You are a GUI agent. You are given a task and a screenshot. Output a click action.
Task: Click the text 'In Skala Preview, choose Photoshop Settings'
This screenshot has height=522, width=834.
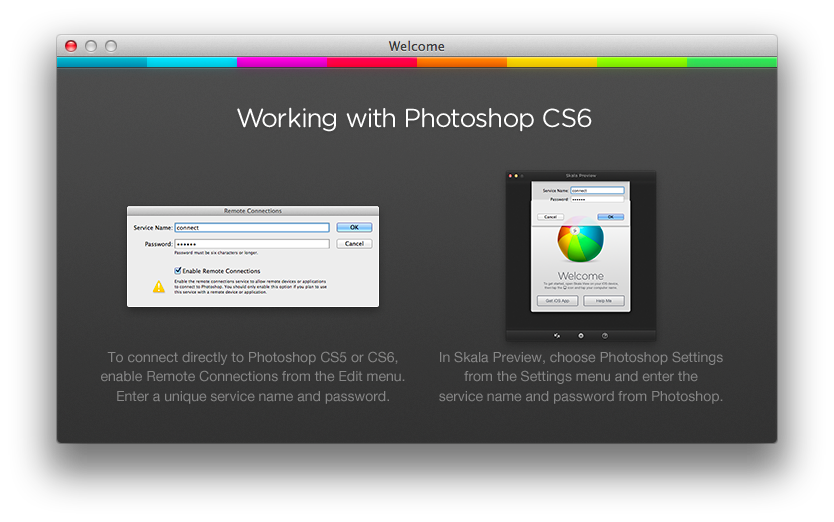(x=581, y=357)
